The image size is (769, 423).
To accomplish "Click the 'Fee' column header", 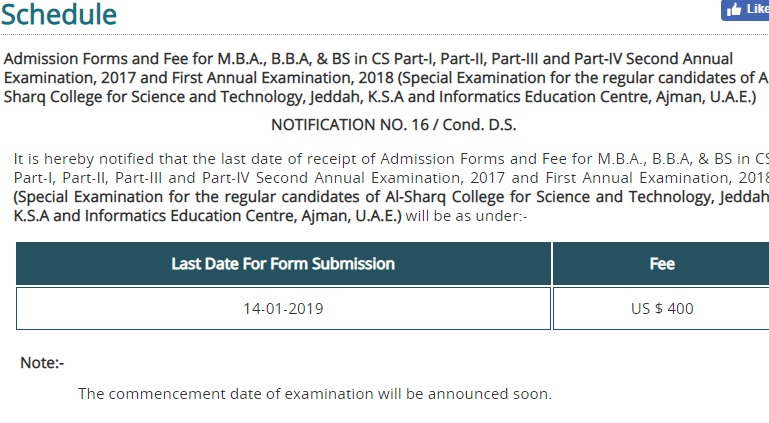I will [x=661, y=264].
